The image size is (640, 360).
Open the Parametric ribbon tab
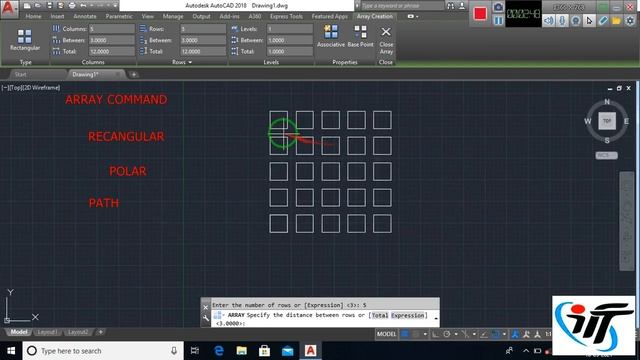pyautogui.click(x=119, y=16)
